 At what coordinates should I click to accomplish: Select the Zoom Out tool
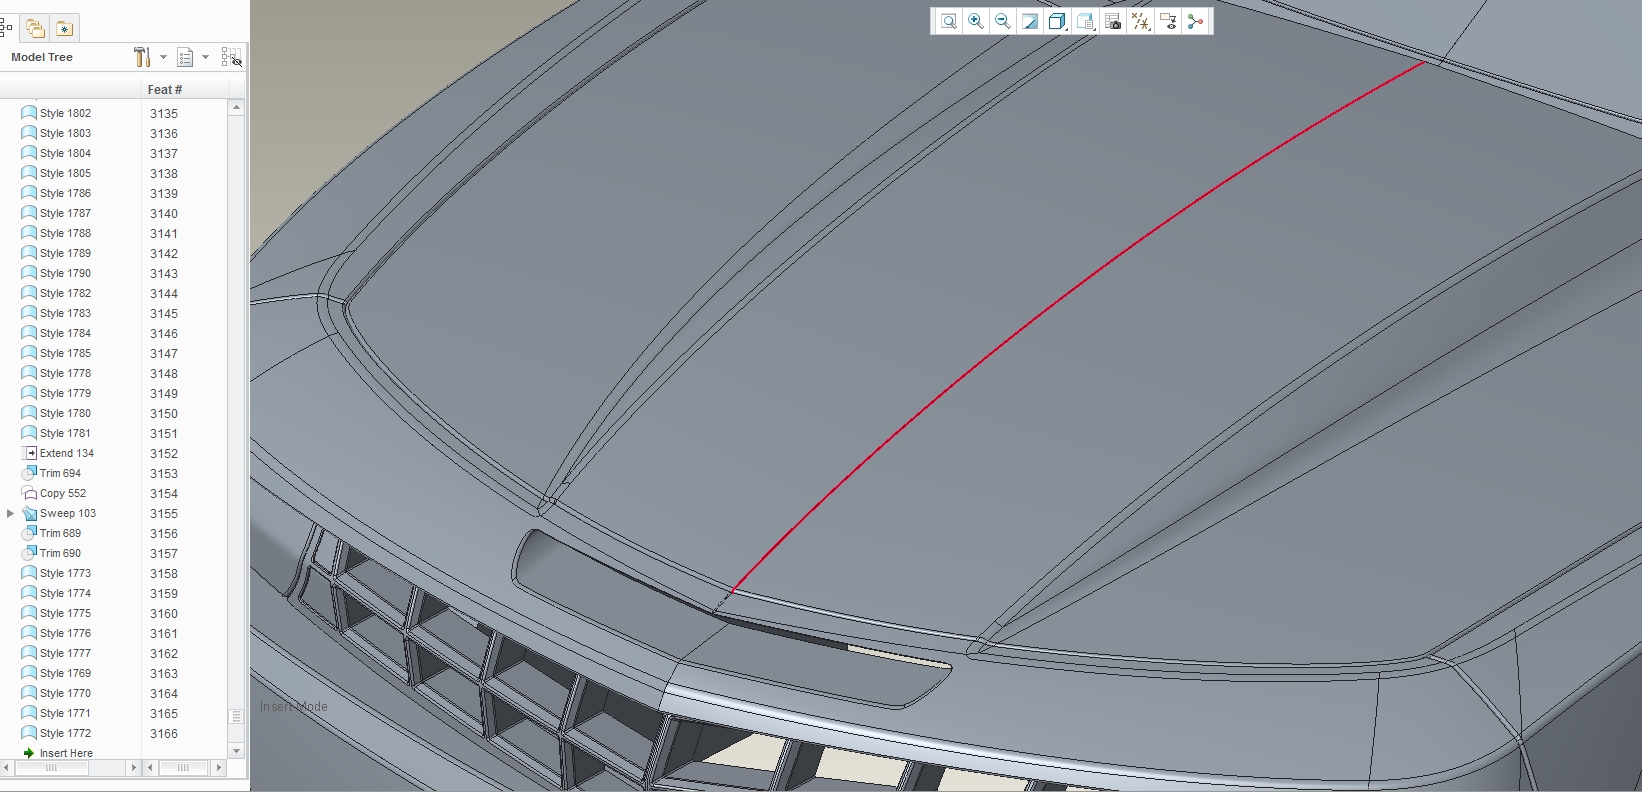point(1002,21)
